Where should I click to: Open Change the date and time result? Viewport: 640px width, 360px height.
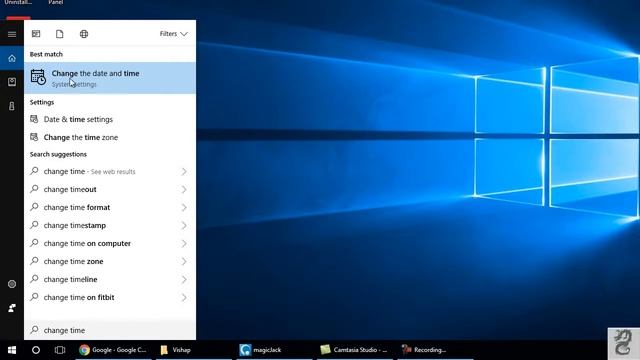pyautogui.click(x=110, y=78)
